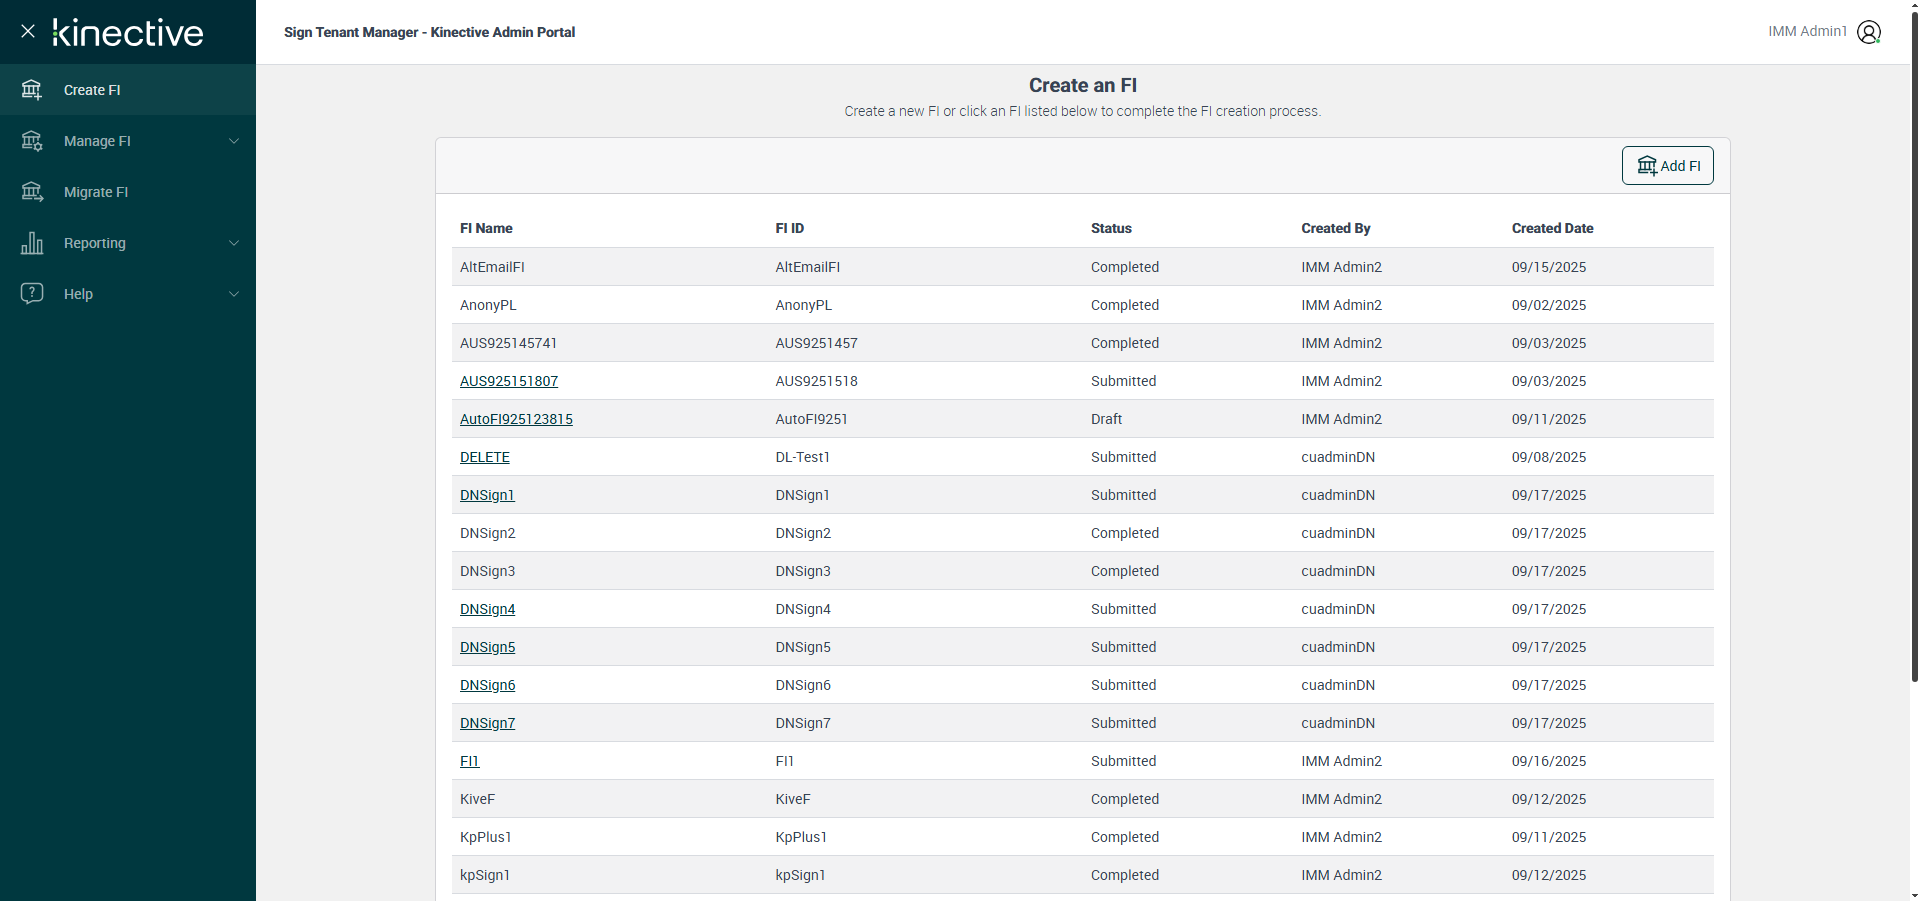The height and width of the screenshot is (901, 1920).
Task: Select Migrate FI menu item
Action: (x=96, y=192)
